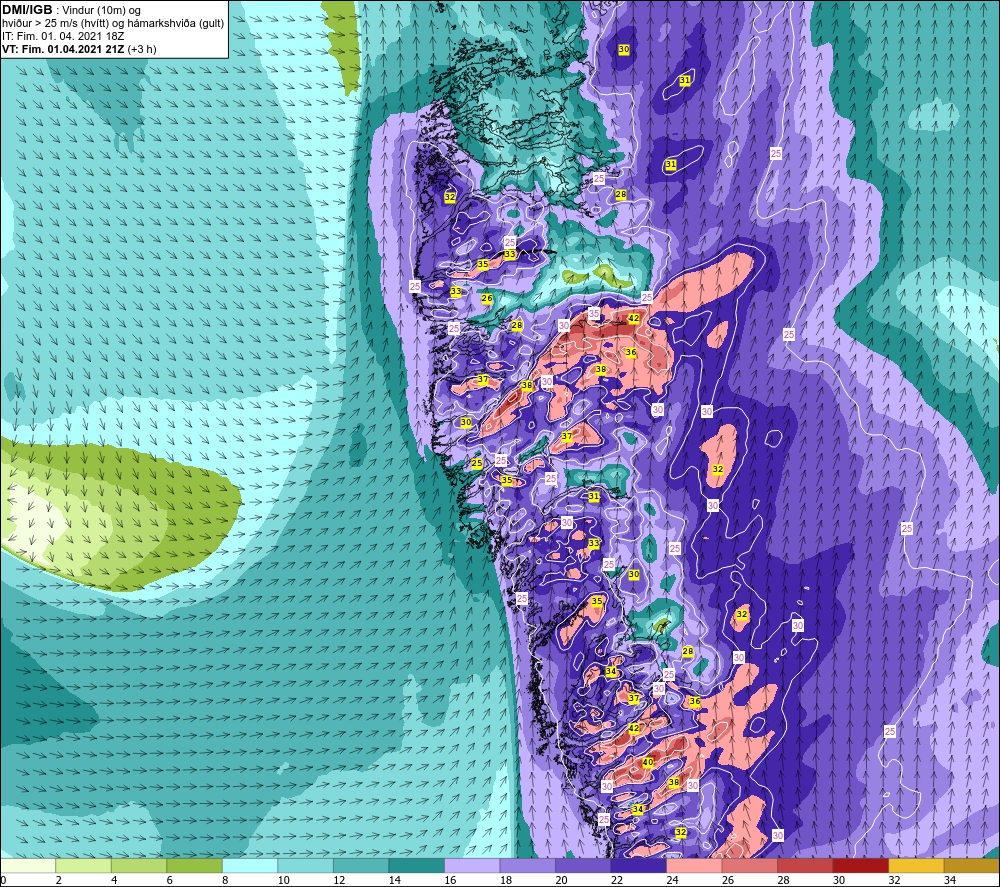Viewport: 1000px width, 887px height.
Task: Pick the green 4–6 m/s legend swatch
Action: tap(139, 866)
